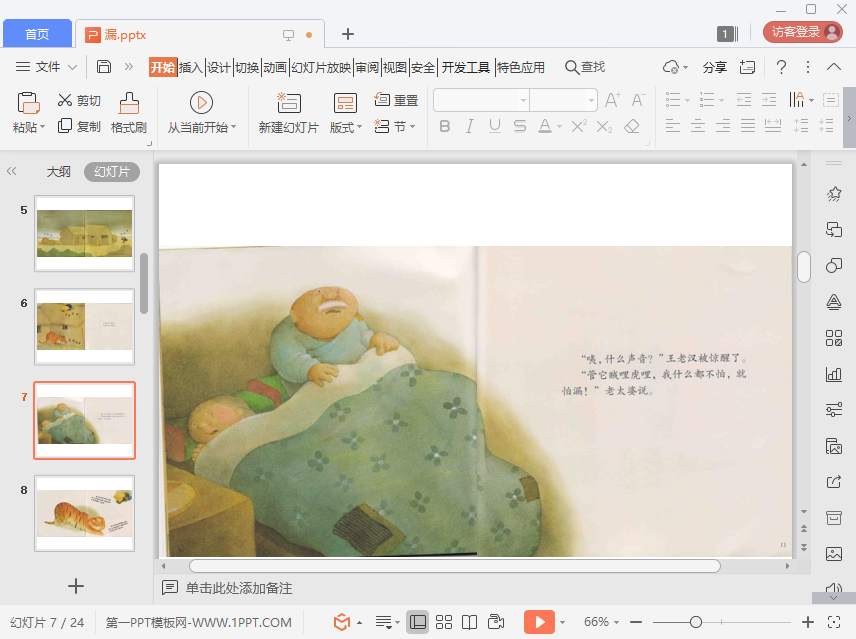Open the 插入 ribbon tab
856x639 pixels.
click(x=191, y=67)
